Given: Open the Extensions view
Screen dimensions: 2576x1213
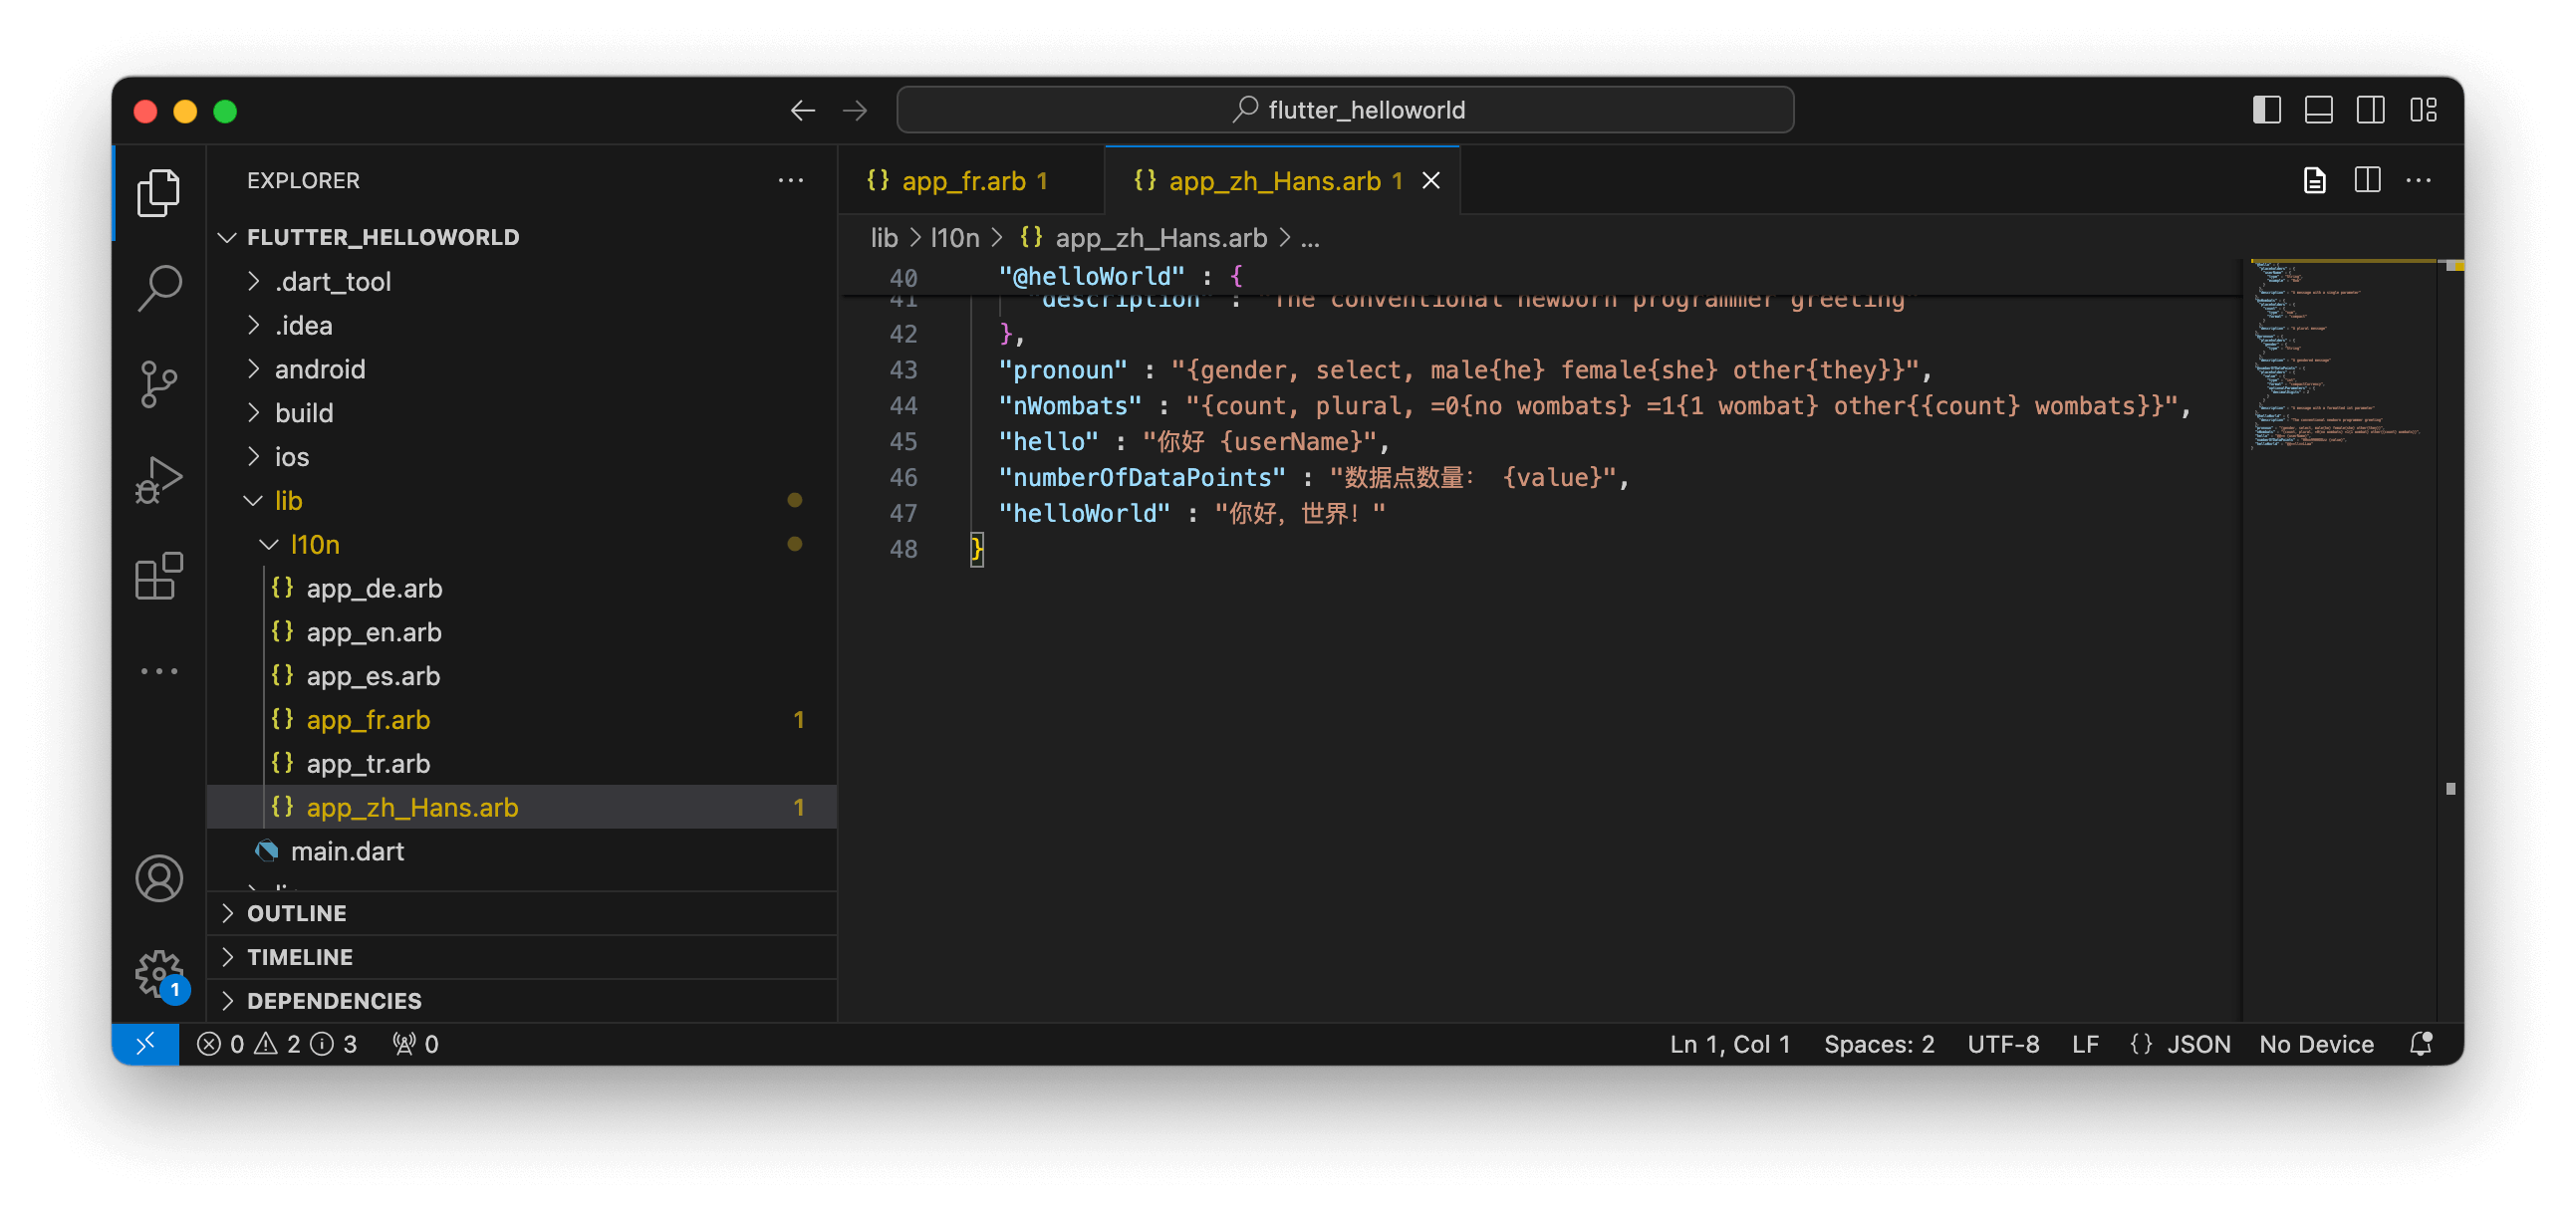Looking at the screenshot, I should 158,576.
